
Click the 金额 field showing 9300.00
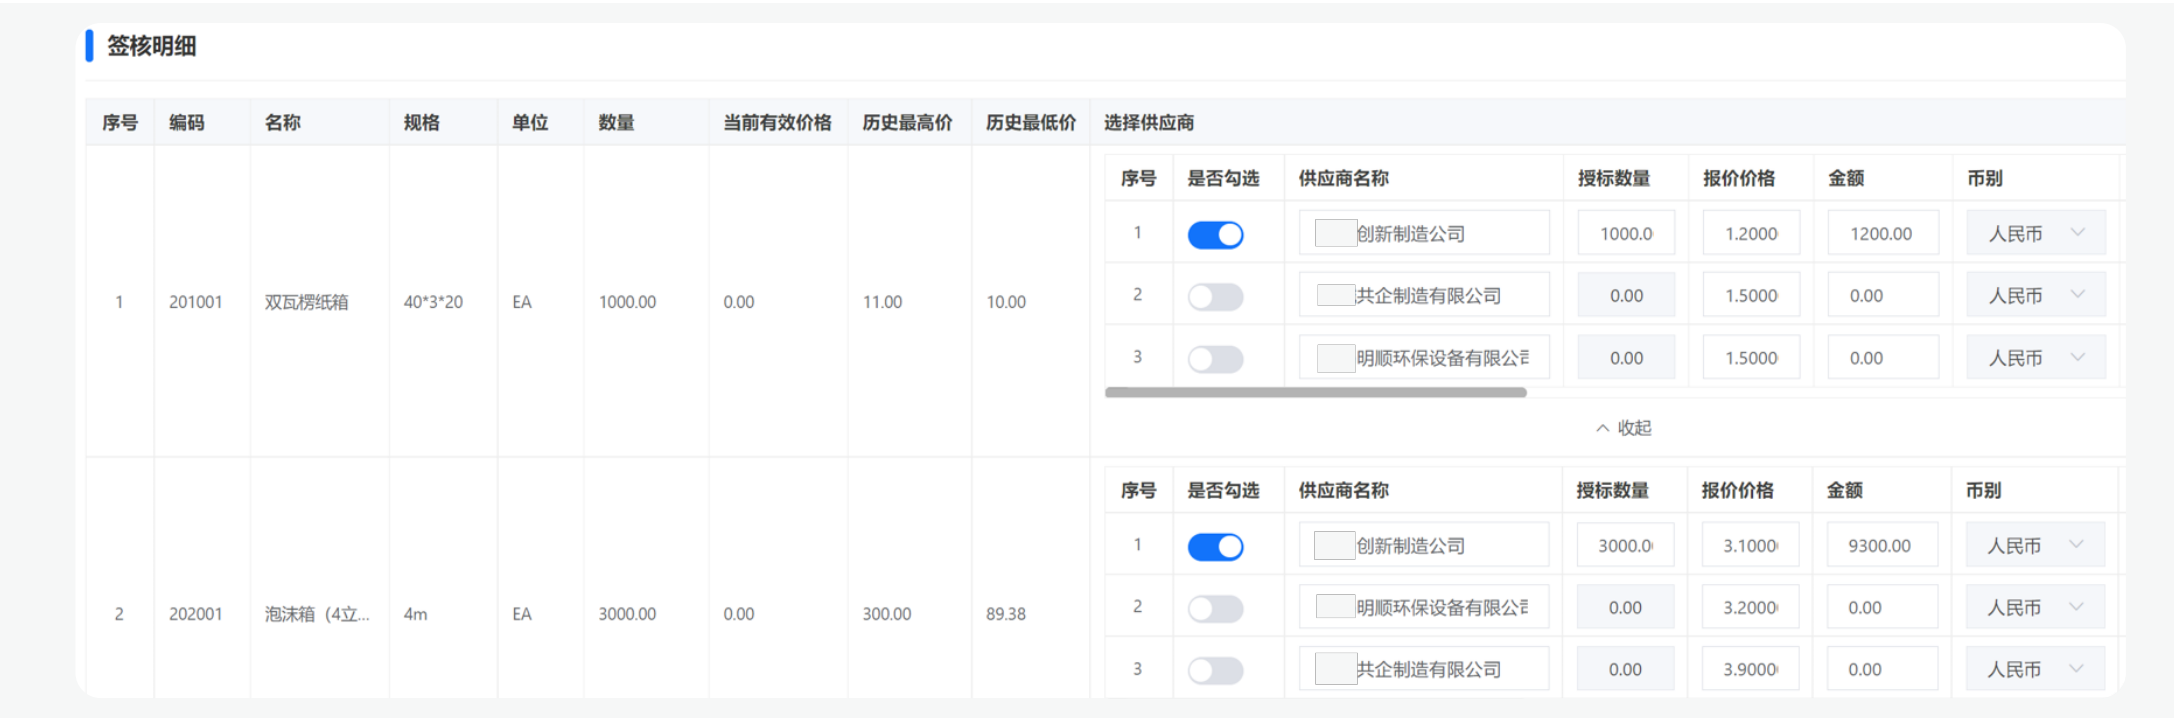coord(1881,546)
